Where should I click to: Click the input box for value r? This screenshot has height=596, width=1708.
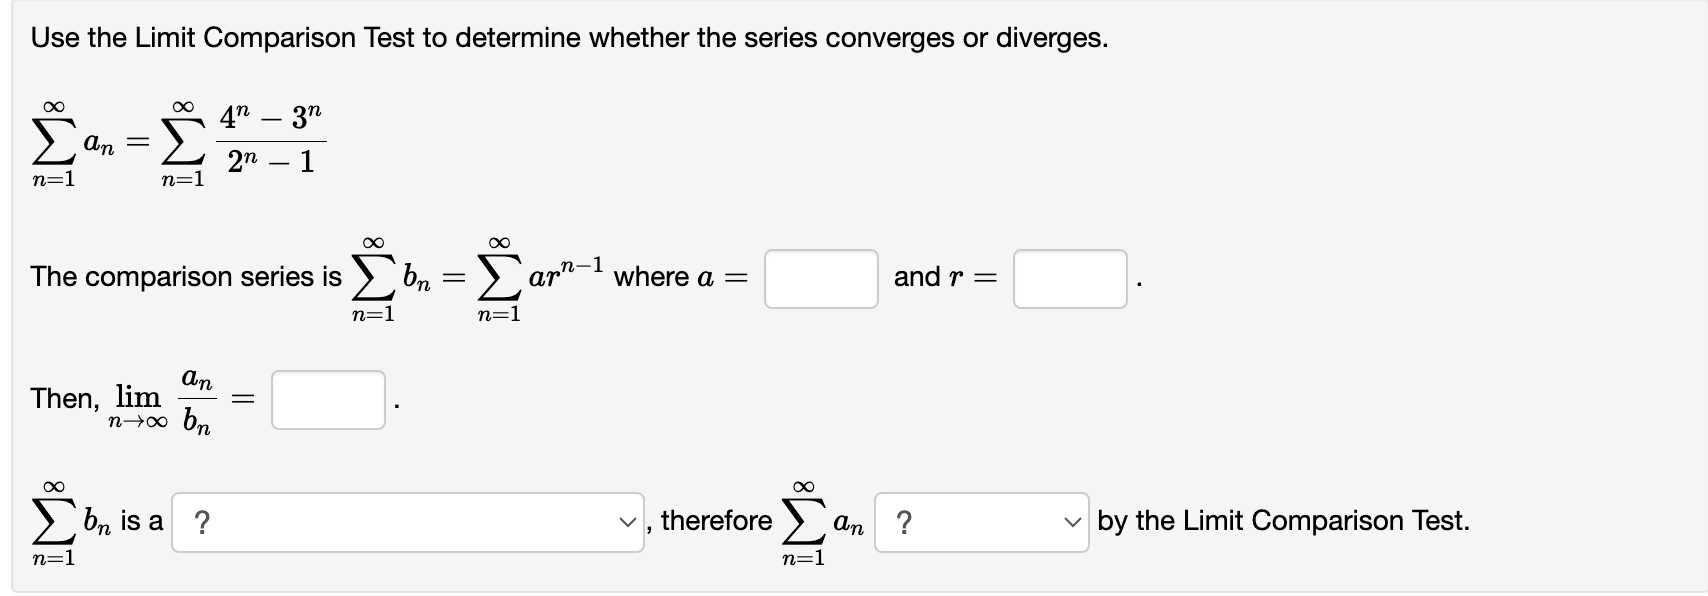pos(1069,279)
